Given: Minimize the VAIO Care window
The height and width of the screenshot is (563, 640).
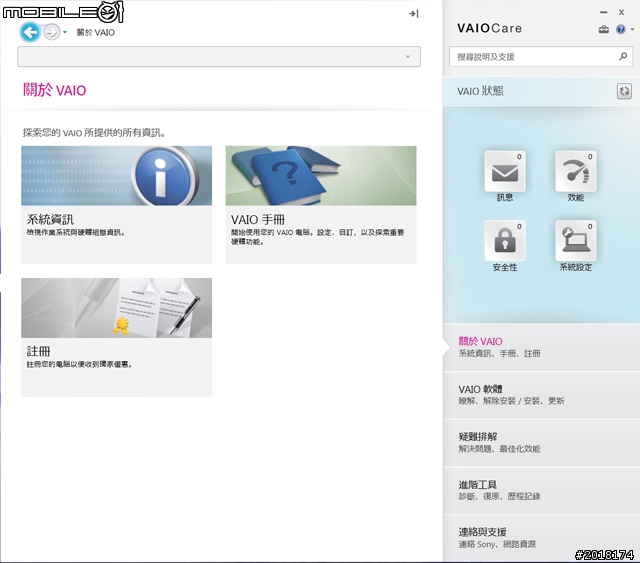Looking at the screenshot, I should (x=604, y=13).
